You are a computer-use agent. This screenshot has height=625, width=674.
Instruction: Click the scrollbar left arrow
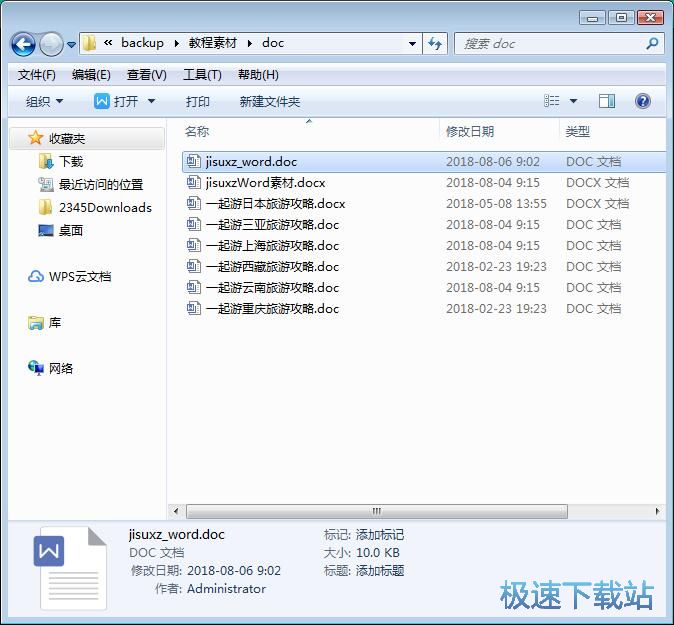point(176,512)
